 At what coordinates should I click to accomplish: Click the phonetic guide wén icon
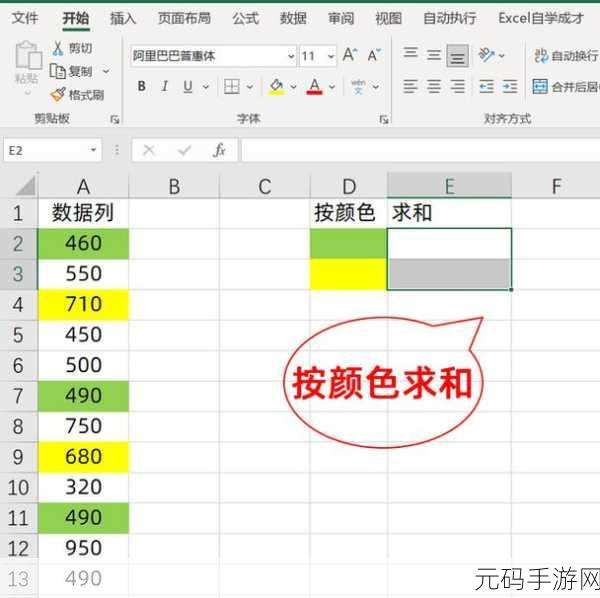pyautogui.click(x=358, y=87)
